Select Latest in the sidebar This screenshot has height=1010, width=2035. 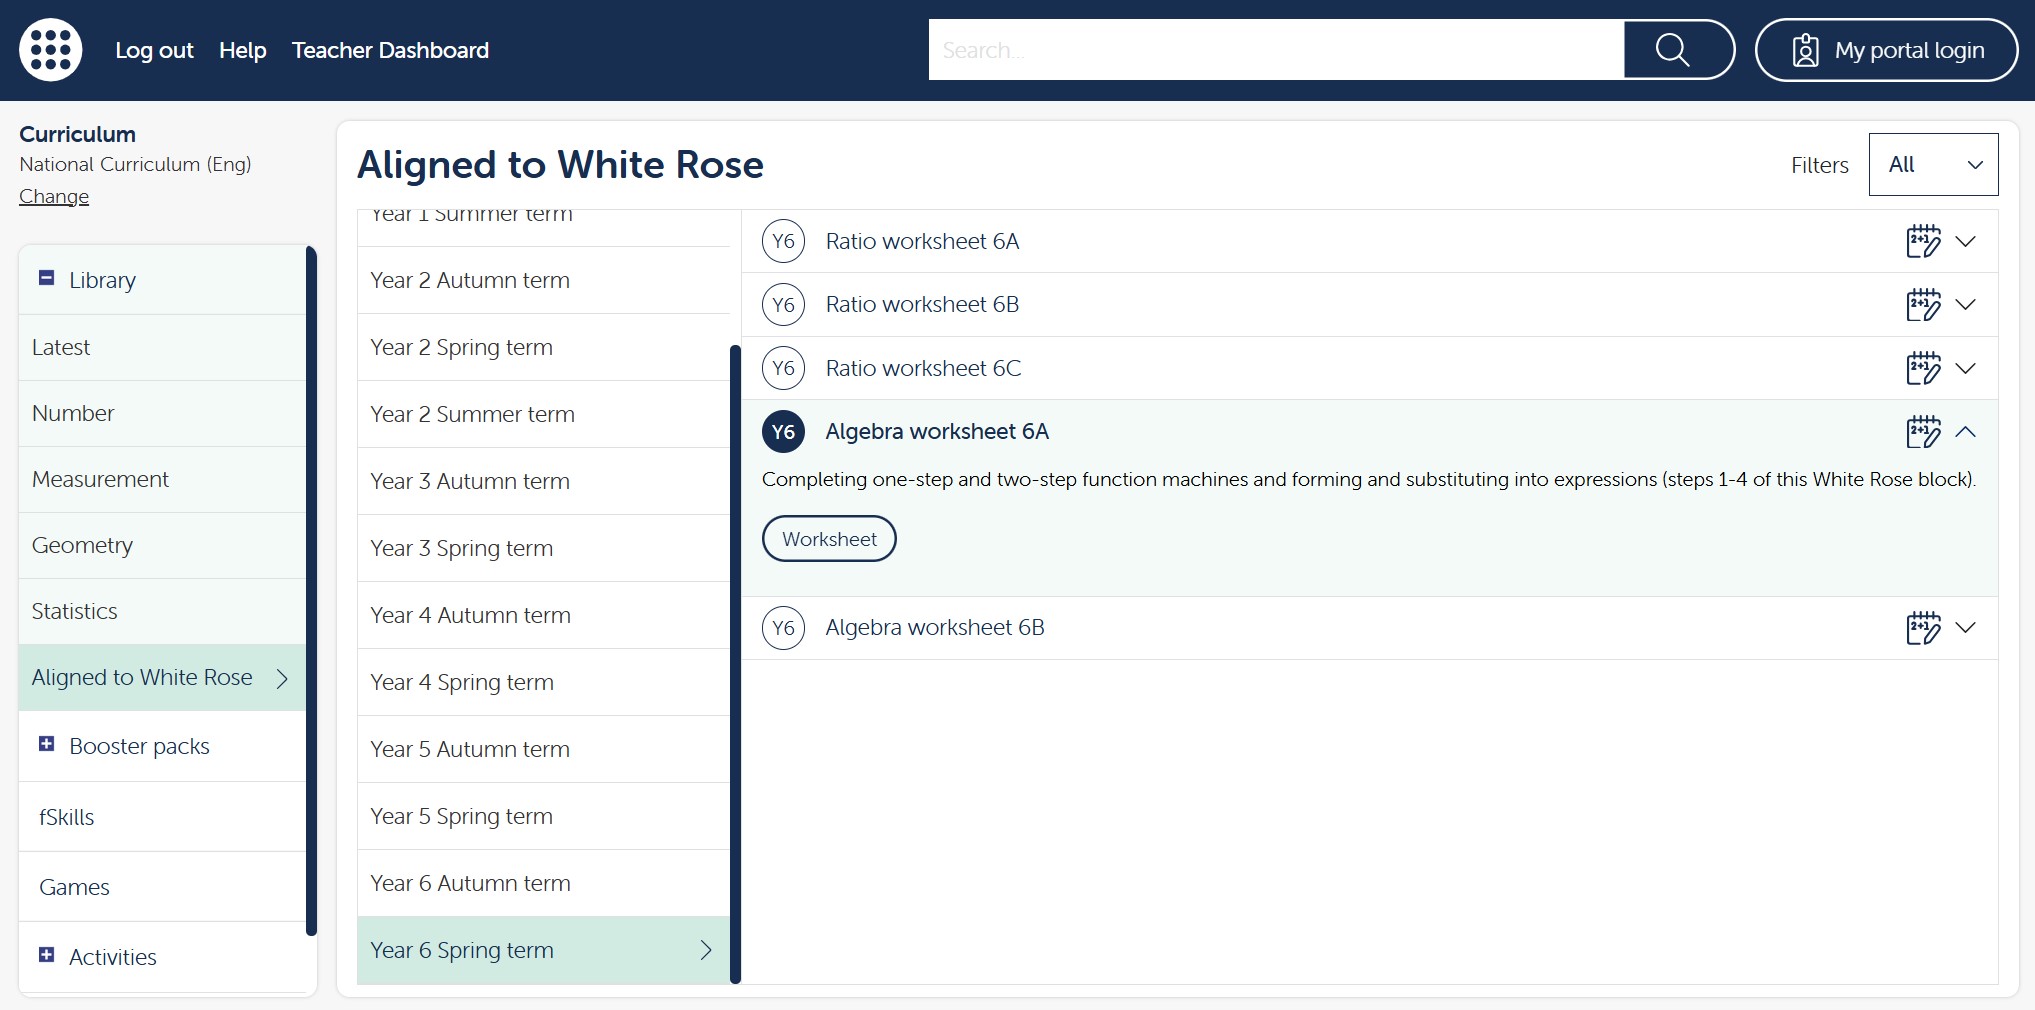[162, 347]
